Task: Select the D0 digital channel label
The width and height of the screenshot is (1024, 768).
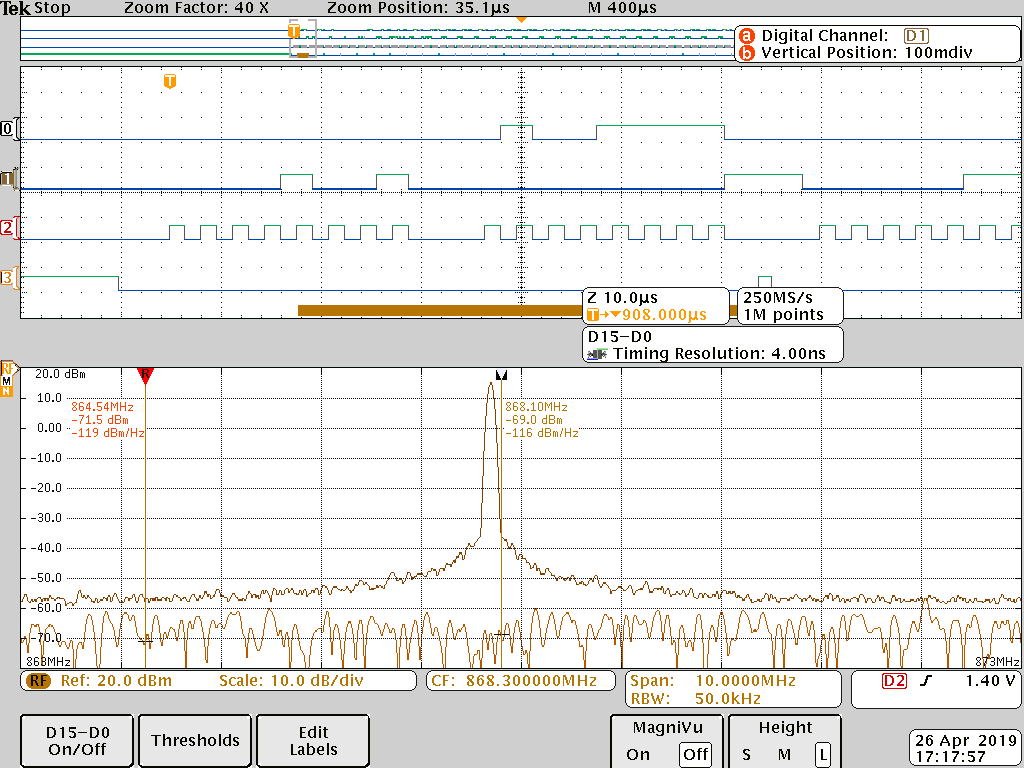Action: click(x=8, y=129)
